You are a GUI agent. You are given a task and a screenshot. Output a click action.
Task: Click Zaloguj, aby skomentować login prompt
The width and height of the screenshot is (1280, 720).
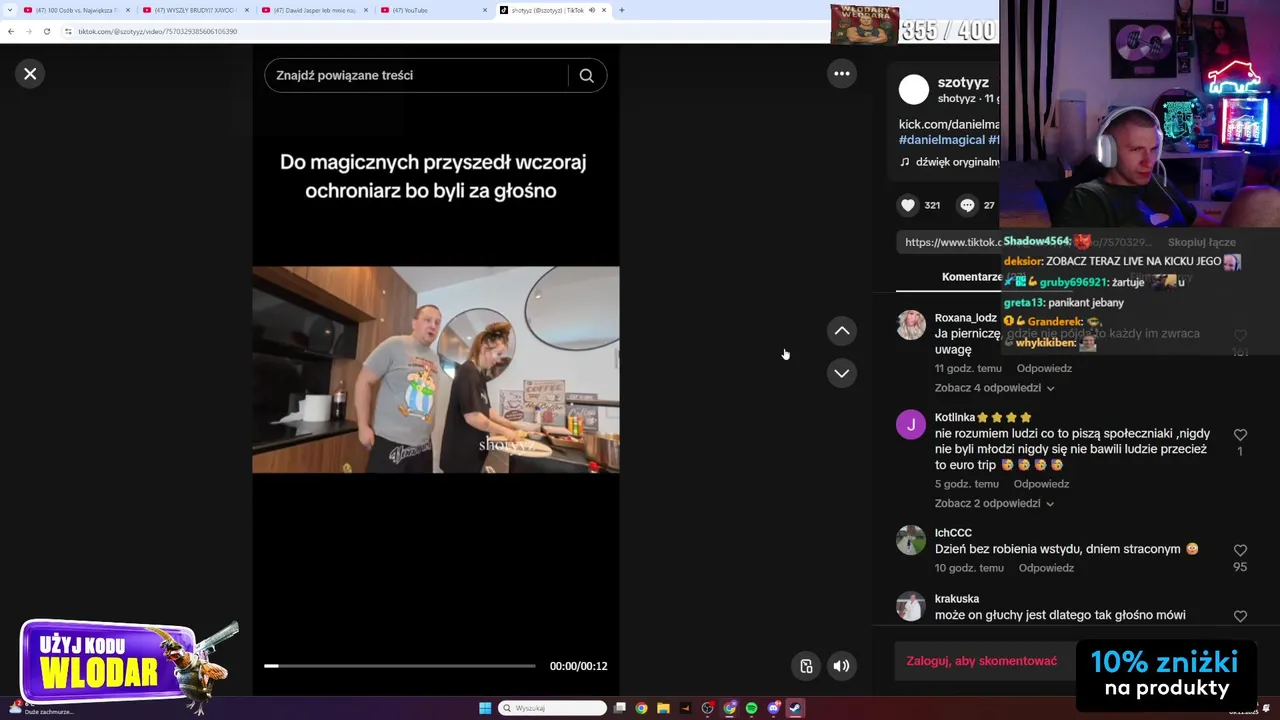[982, 661]
